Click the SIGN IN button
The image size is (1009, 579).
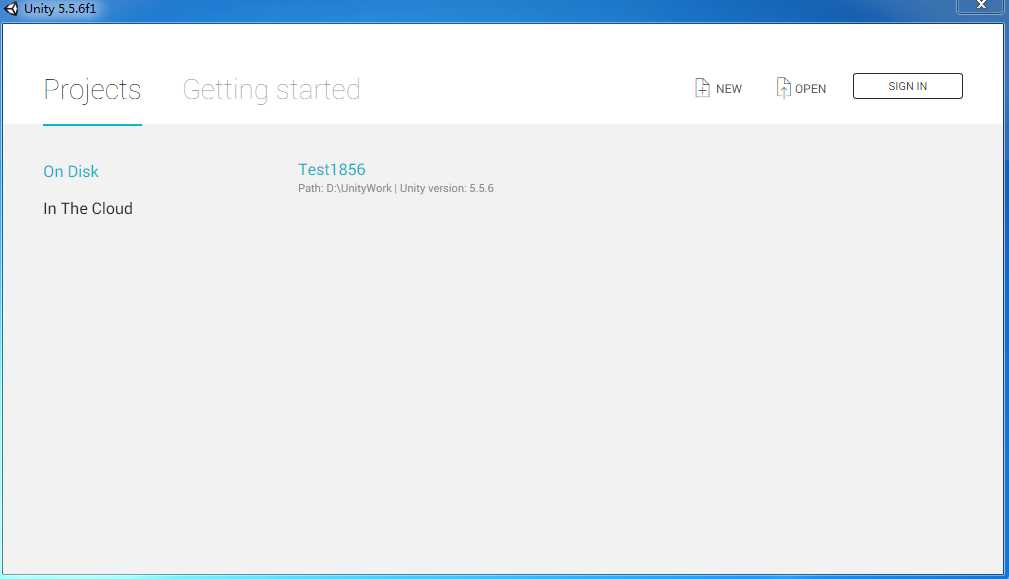907,86
